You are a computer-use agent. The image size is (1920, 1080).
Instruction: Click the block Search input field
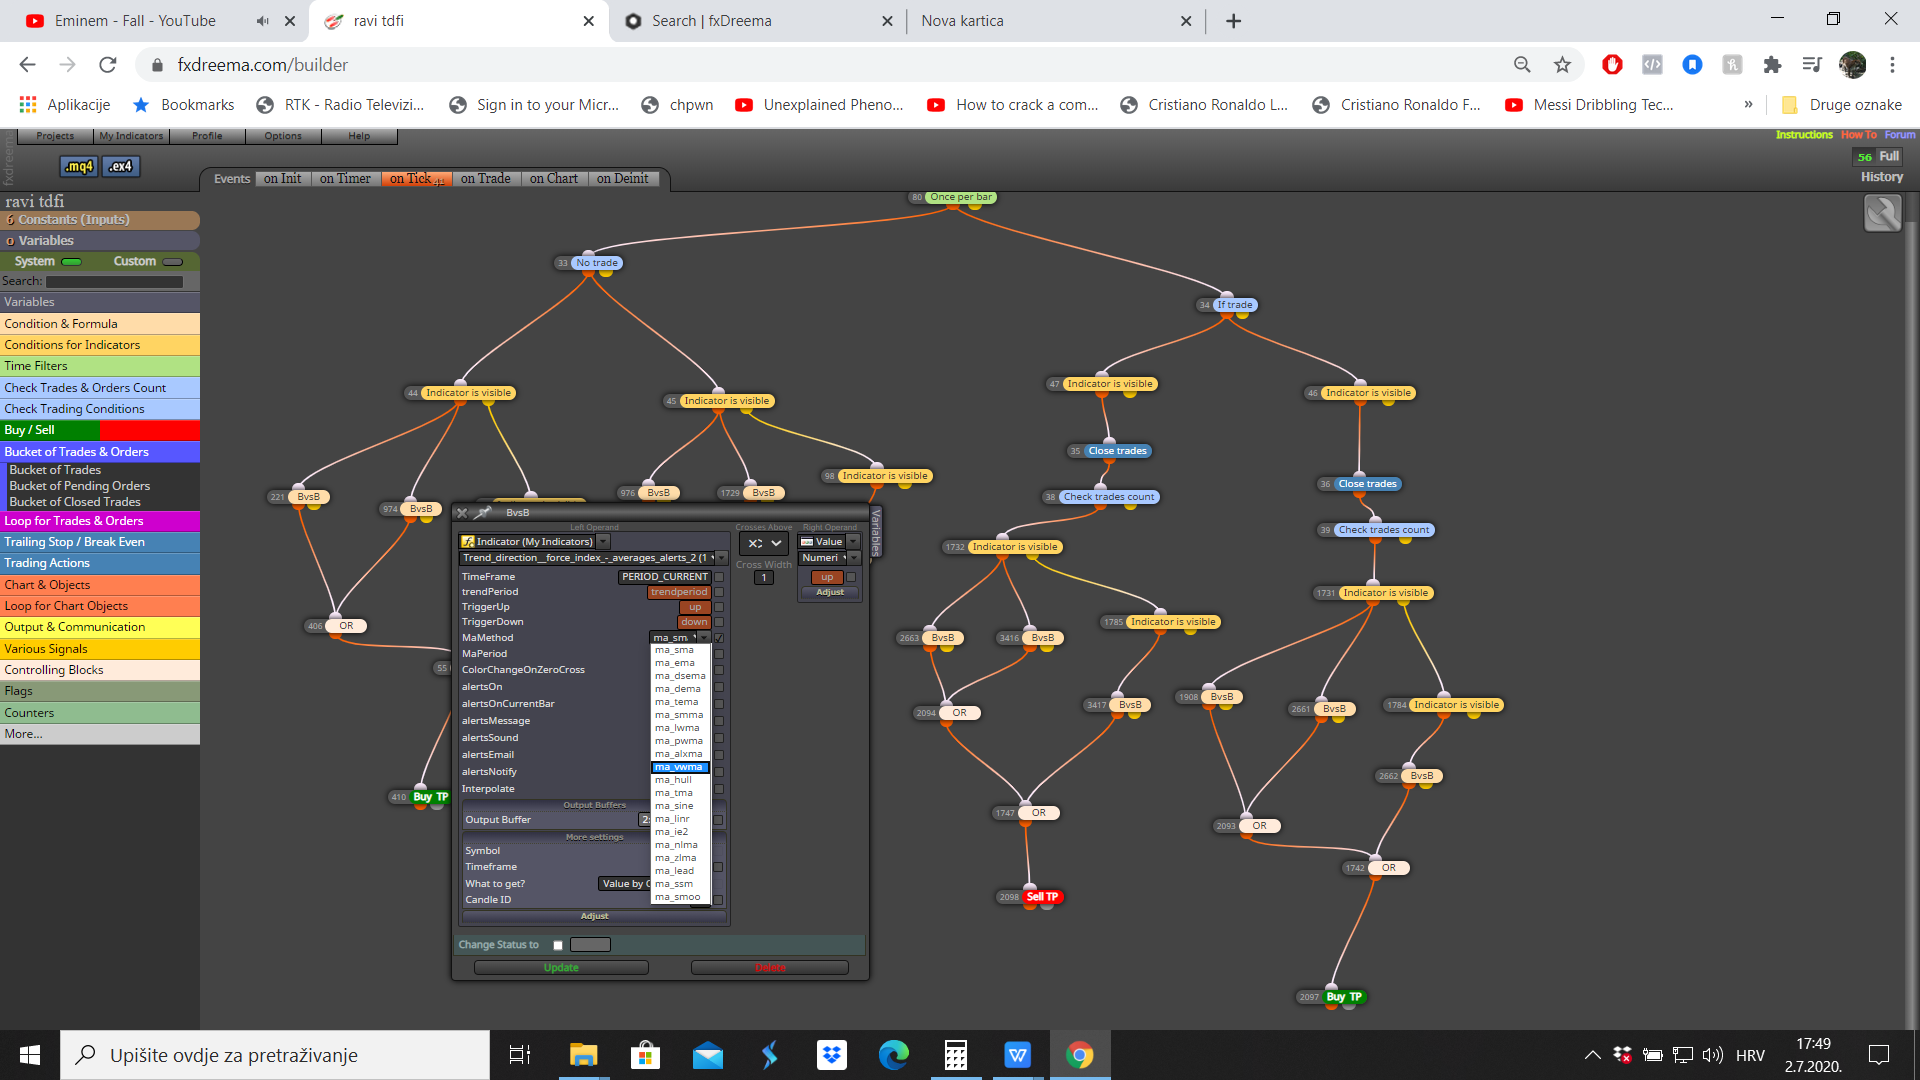pyautogui.click(x=115, y=282)
